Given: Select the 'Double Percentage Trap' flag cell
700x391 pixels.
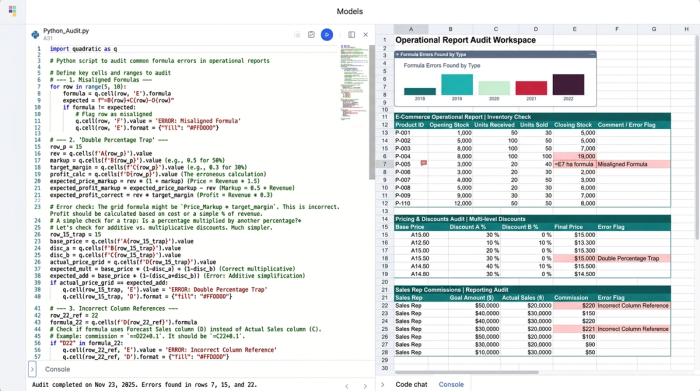Looking at the screenshot, I should 633,258.
